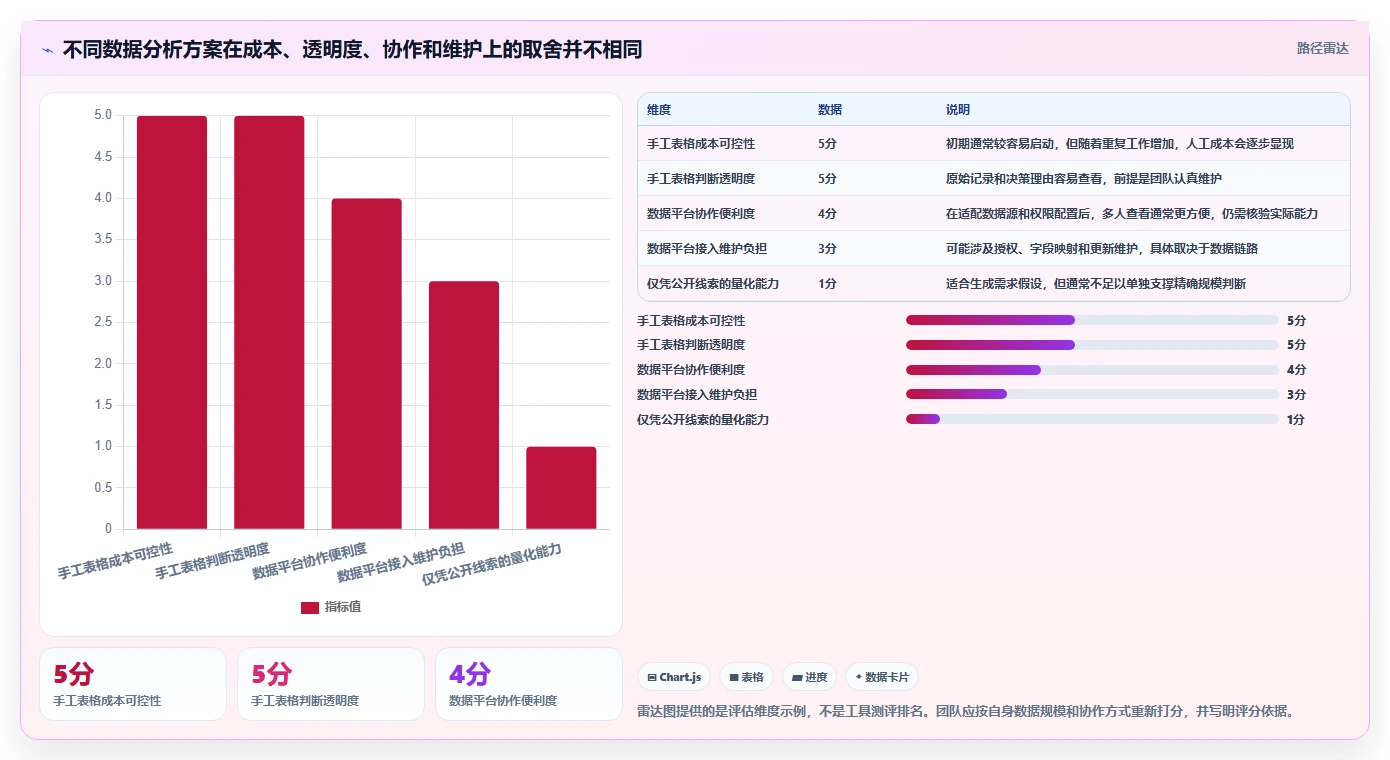Click the progress bar for 仅凭公开线索的量化能力
Image resolution: width=1390 pixels, height=760 pixels.
click(1092, 419)
